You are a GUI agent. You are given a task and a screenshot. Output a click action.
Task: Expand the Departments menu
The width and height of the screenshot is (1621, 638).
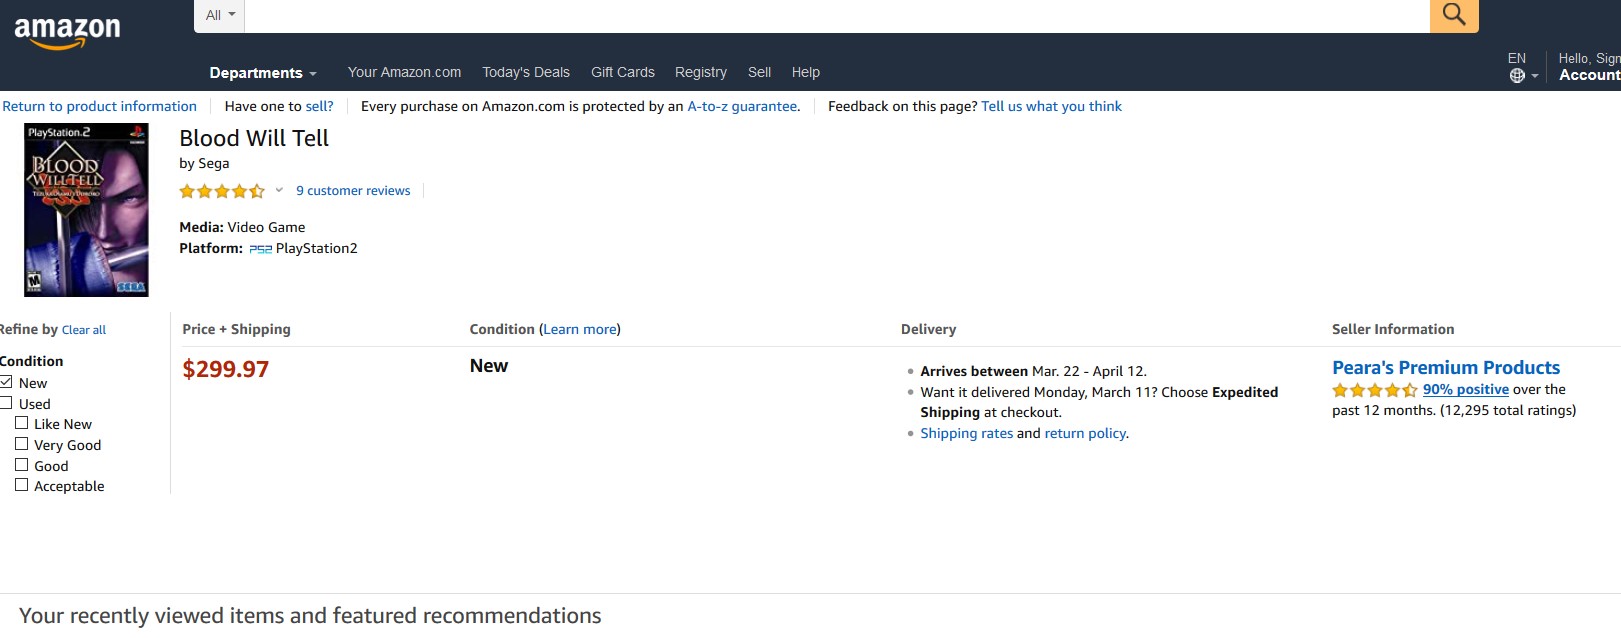263,72
